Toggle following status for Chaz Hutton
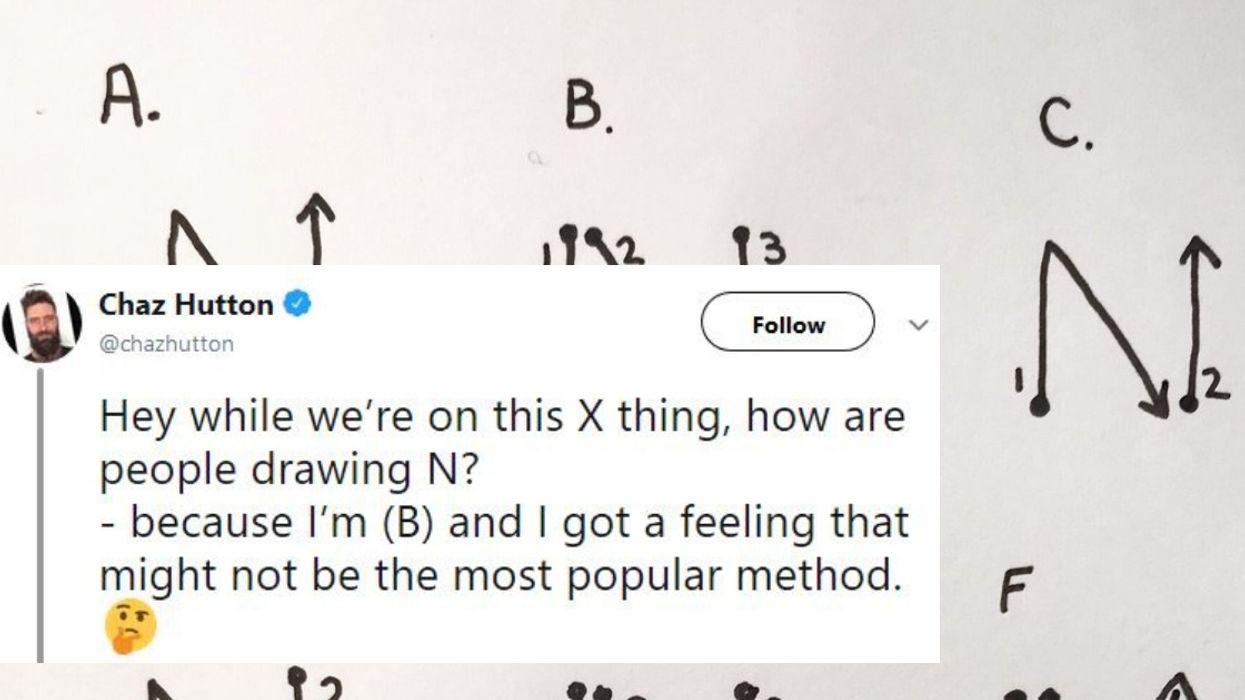 pos(787,324)
